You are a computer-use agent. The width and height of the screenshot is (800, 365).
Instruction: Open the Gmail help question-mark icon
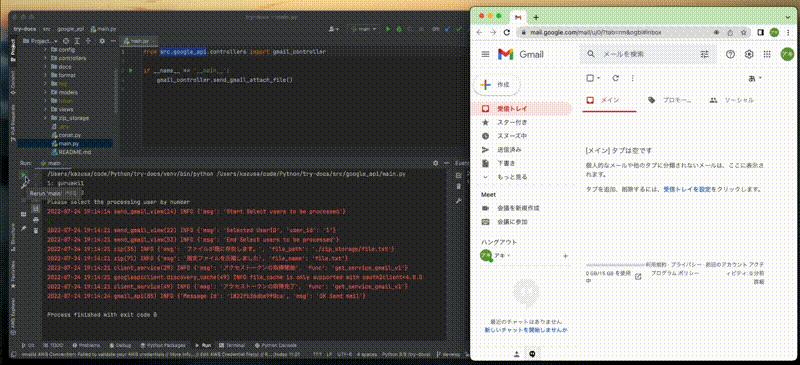730,54
